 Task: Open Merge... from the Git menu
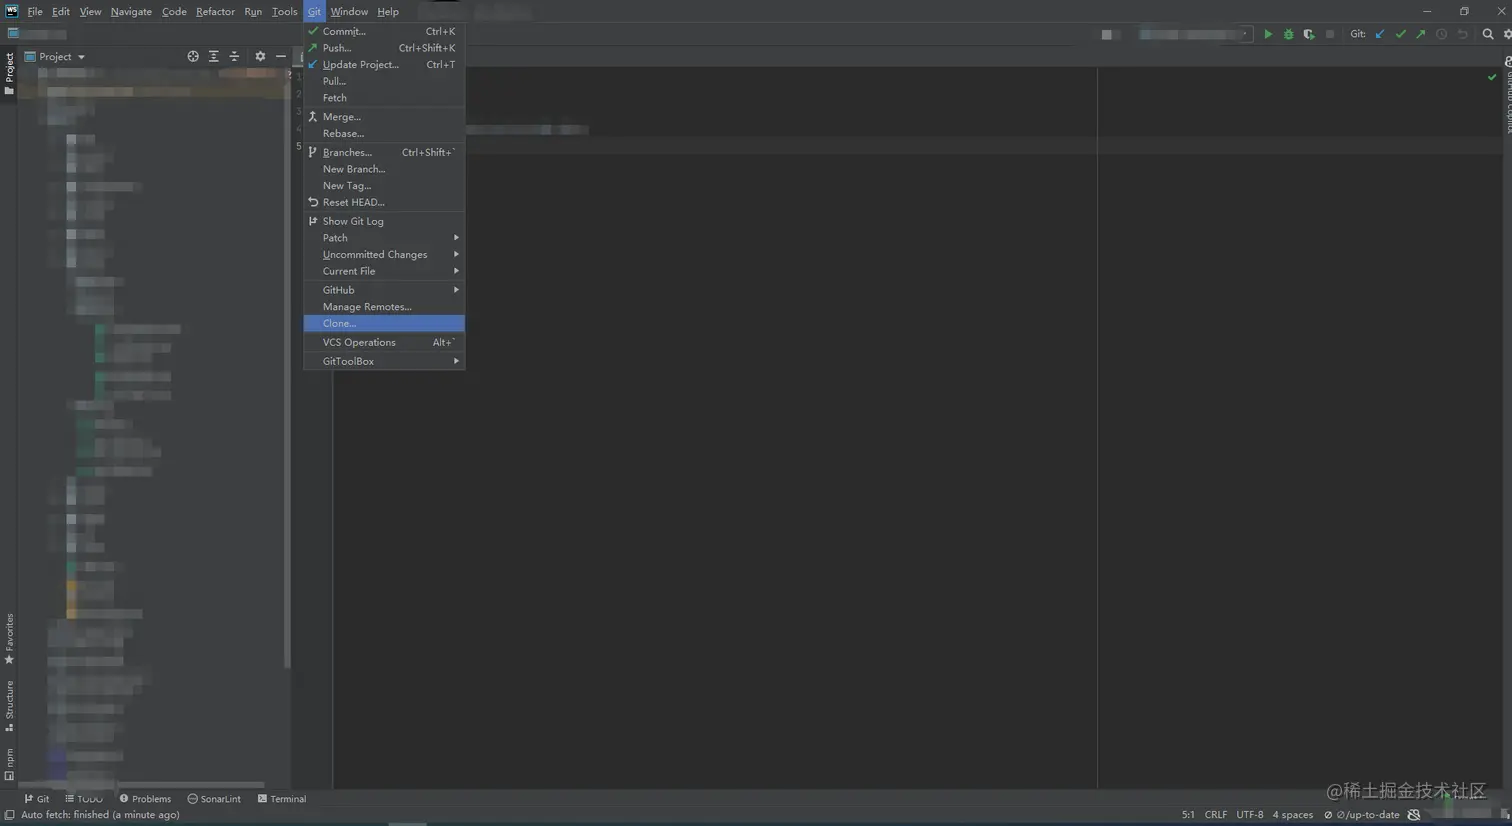coord(384,117)
